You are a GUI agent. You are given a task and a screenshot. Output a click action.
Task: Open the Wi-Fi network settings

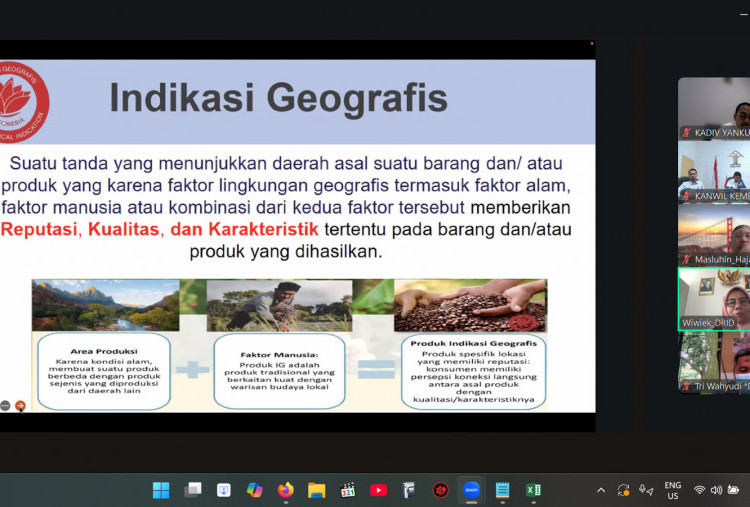point(699,490)
